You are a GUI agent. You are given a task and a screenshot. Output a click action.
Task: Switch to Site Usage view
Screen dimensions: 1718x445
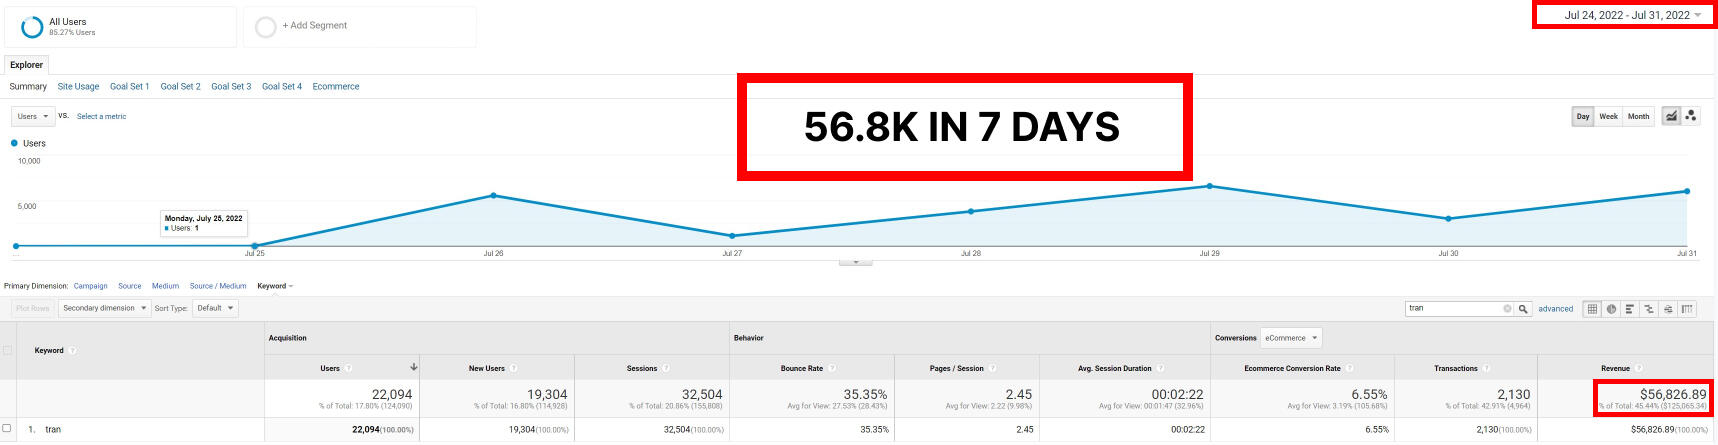click(x=78, y=87)
